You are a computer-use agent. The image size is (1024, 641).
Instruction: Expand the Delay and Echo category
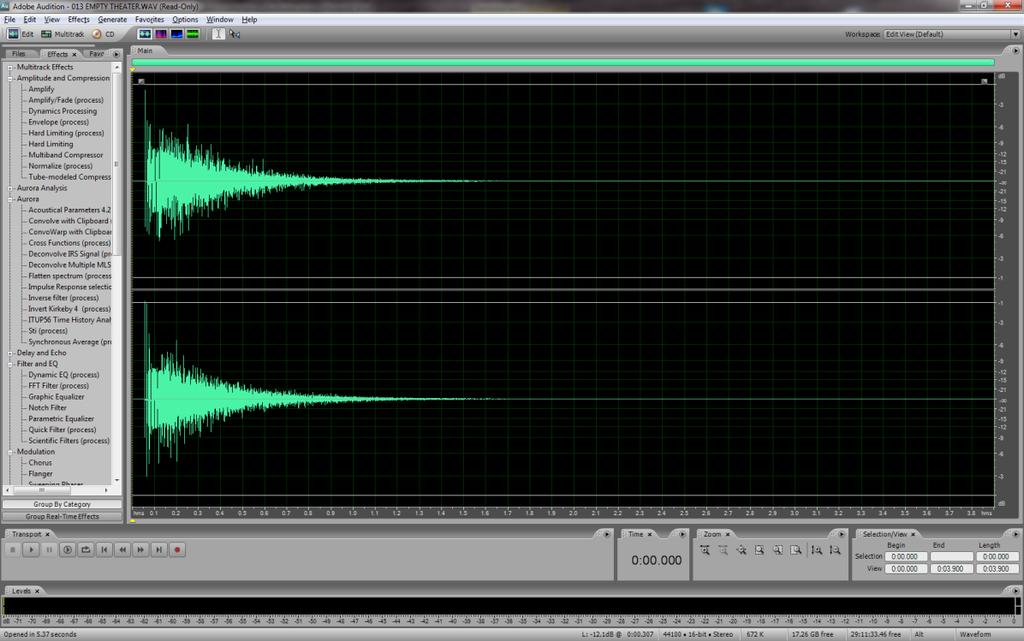point(10,353)
